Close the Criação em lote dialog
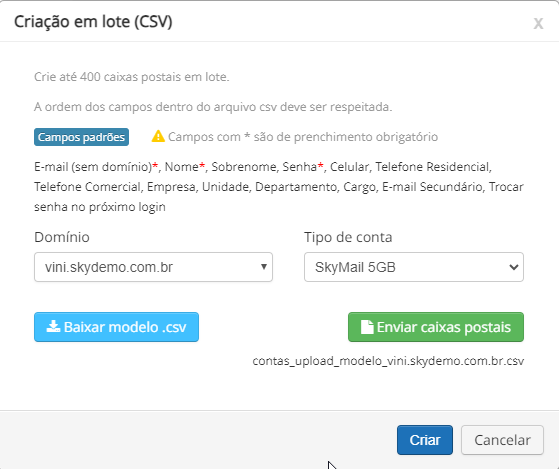 [x=538, y=24]
